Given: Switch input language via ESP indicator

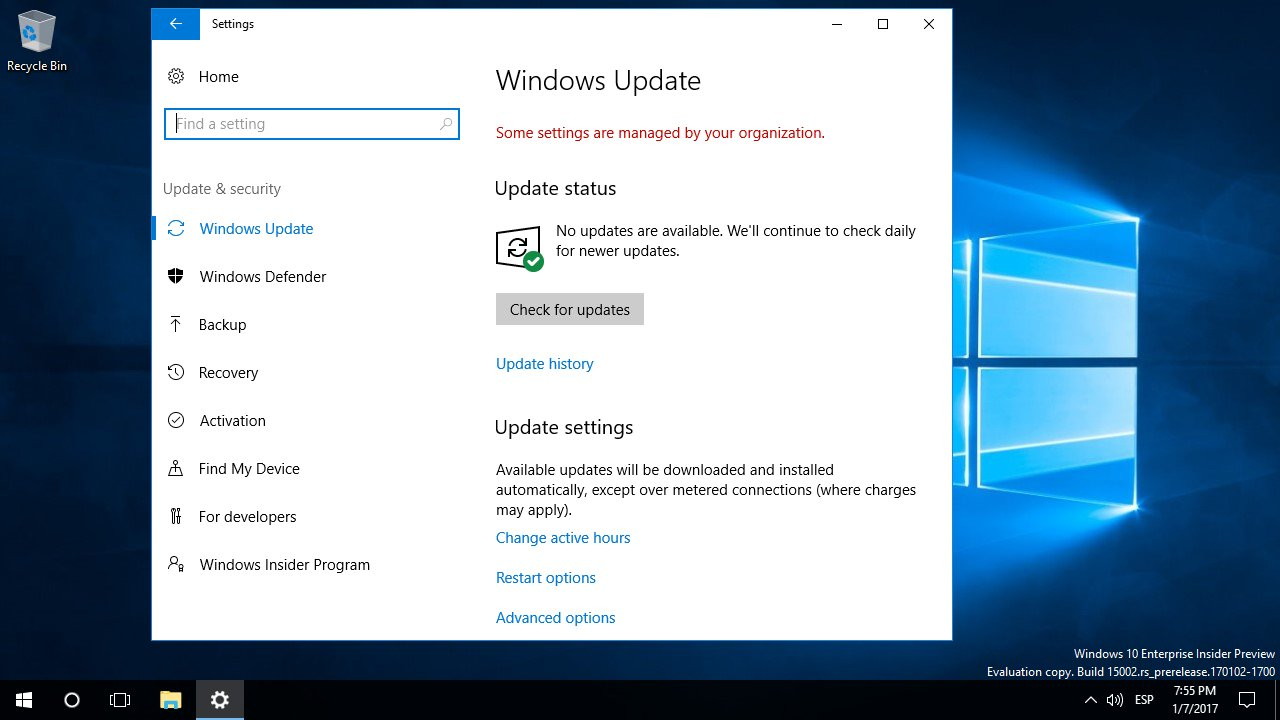Looking at the screenshot, I should tap(1145, 700).
